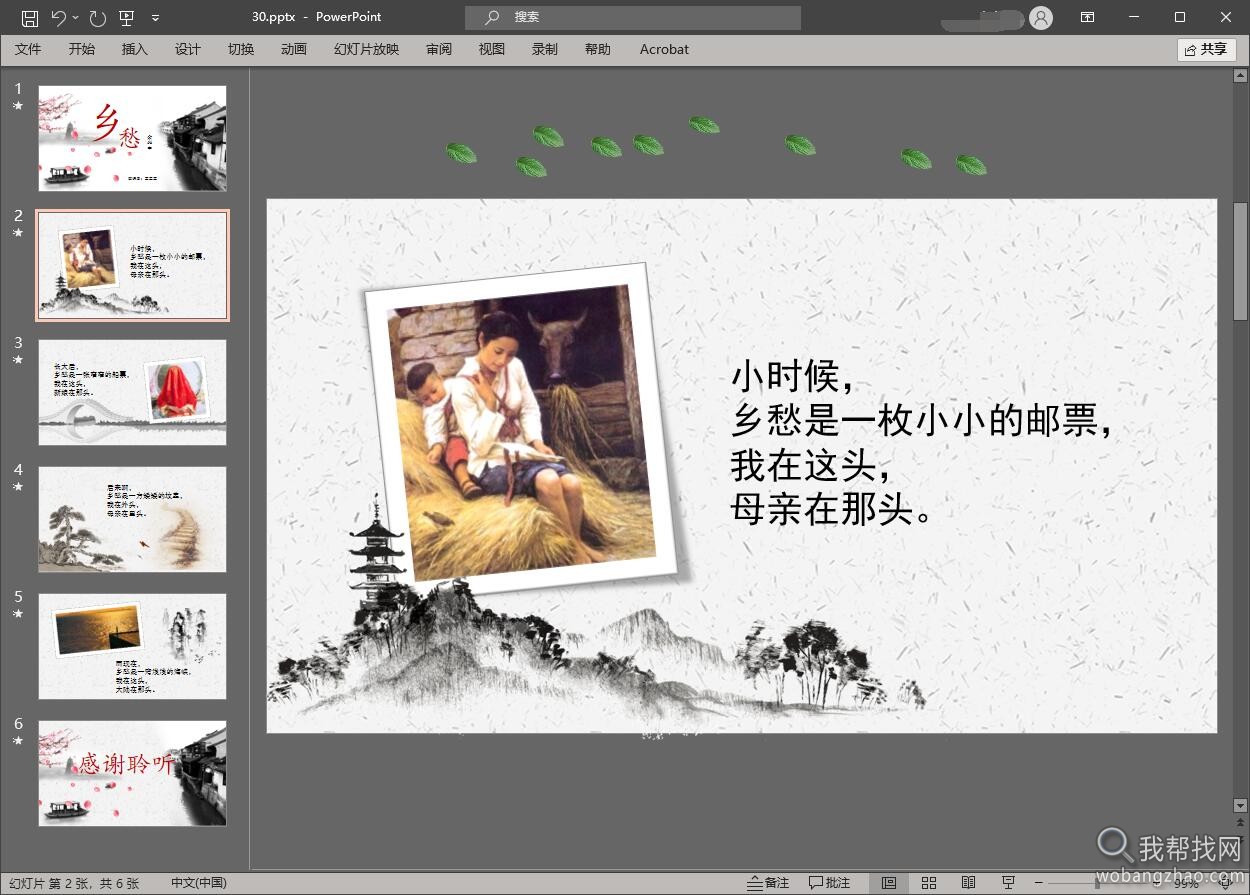Click the poem text box starting 小时候
This screenshot has width=1250, height=895.
922,443
